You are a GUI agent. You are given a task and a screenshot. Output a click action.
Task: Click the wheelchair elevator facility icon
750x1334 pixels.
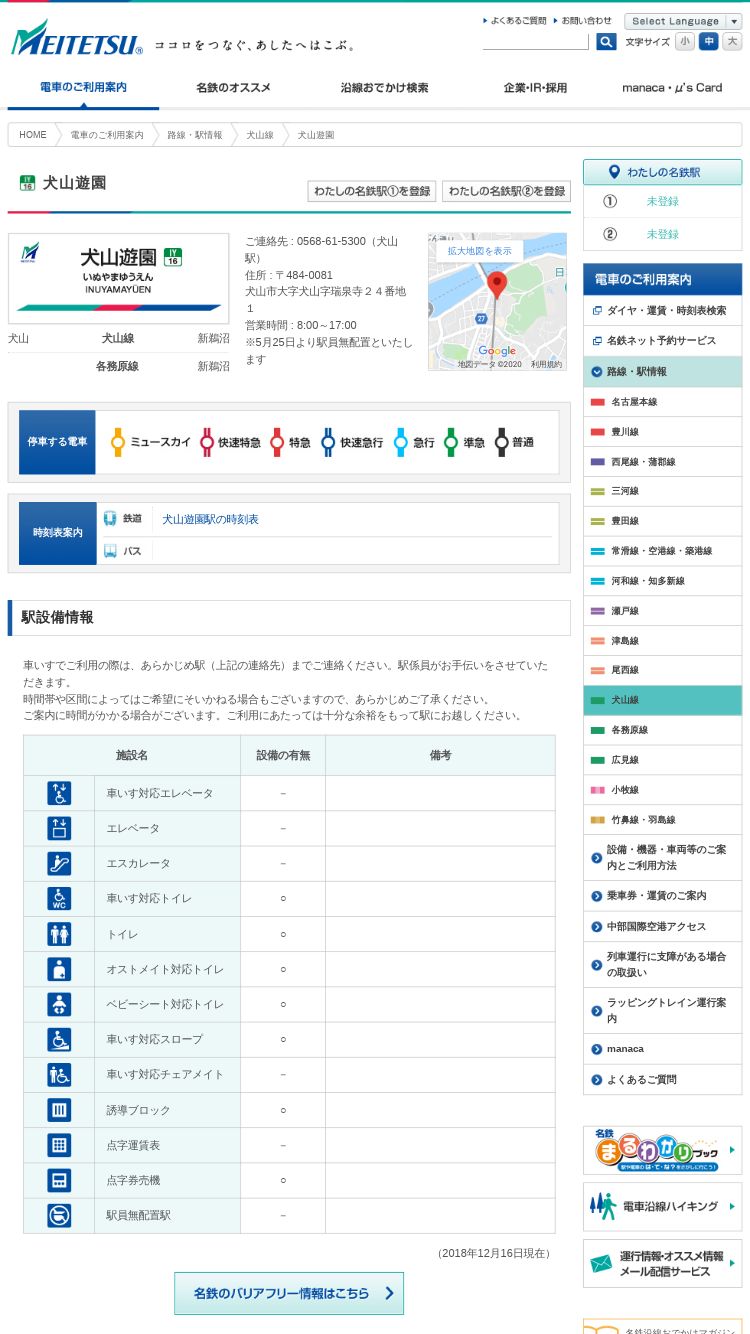pyautogui.click(x=59, y=793)
